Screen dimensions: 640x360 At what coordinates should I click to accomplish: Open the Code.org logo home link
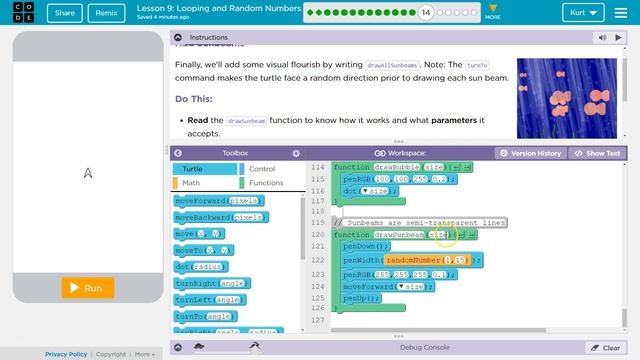pos(23,12)
